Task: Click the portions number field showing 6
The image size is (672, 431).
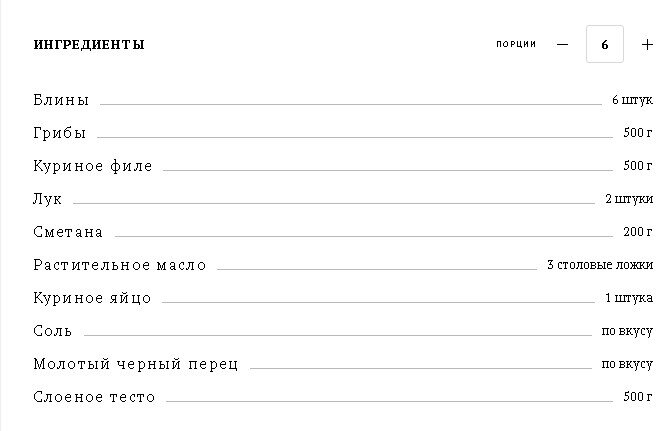Action: pyautogui.click(x=605, y=45)
